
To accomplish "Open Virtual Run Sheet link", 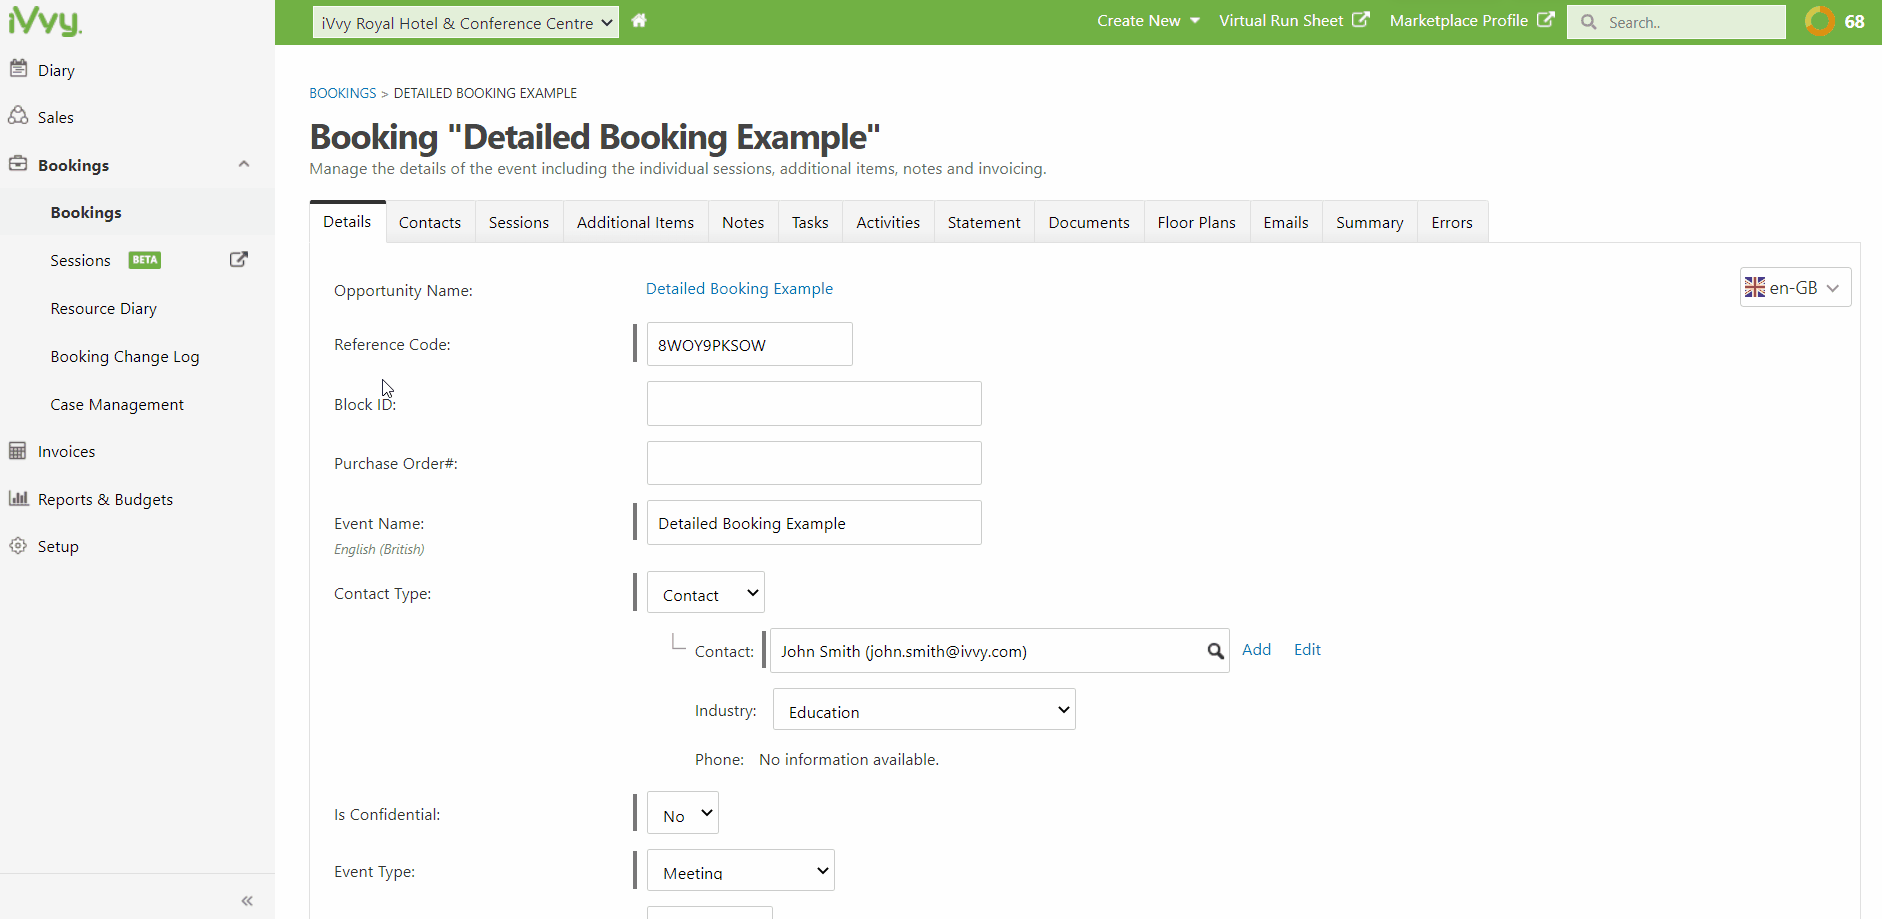I will pos(1281,20).
